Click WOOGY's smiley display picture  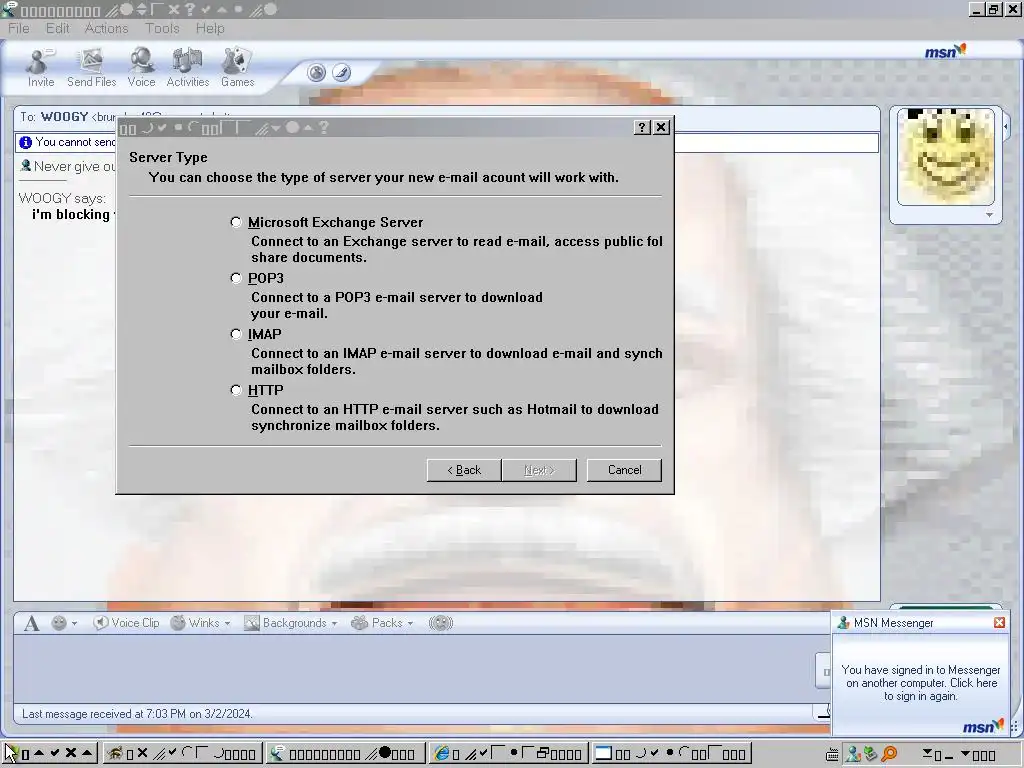[x=946, y=157]
